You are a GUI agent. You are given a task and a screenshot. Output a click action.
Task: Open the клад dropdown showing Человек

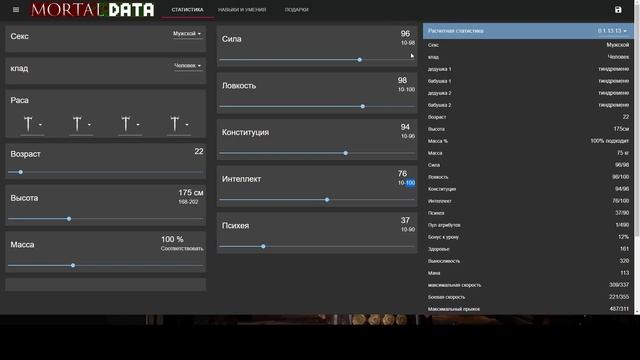[x=188, y=66]
